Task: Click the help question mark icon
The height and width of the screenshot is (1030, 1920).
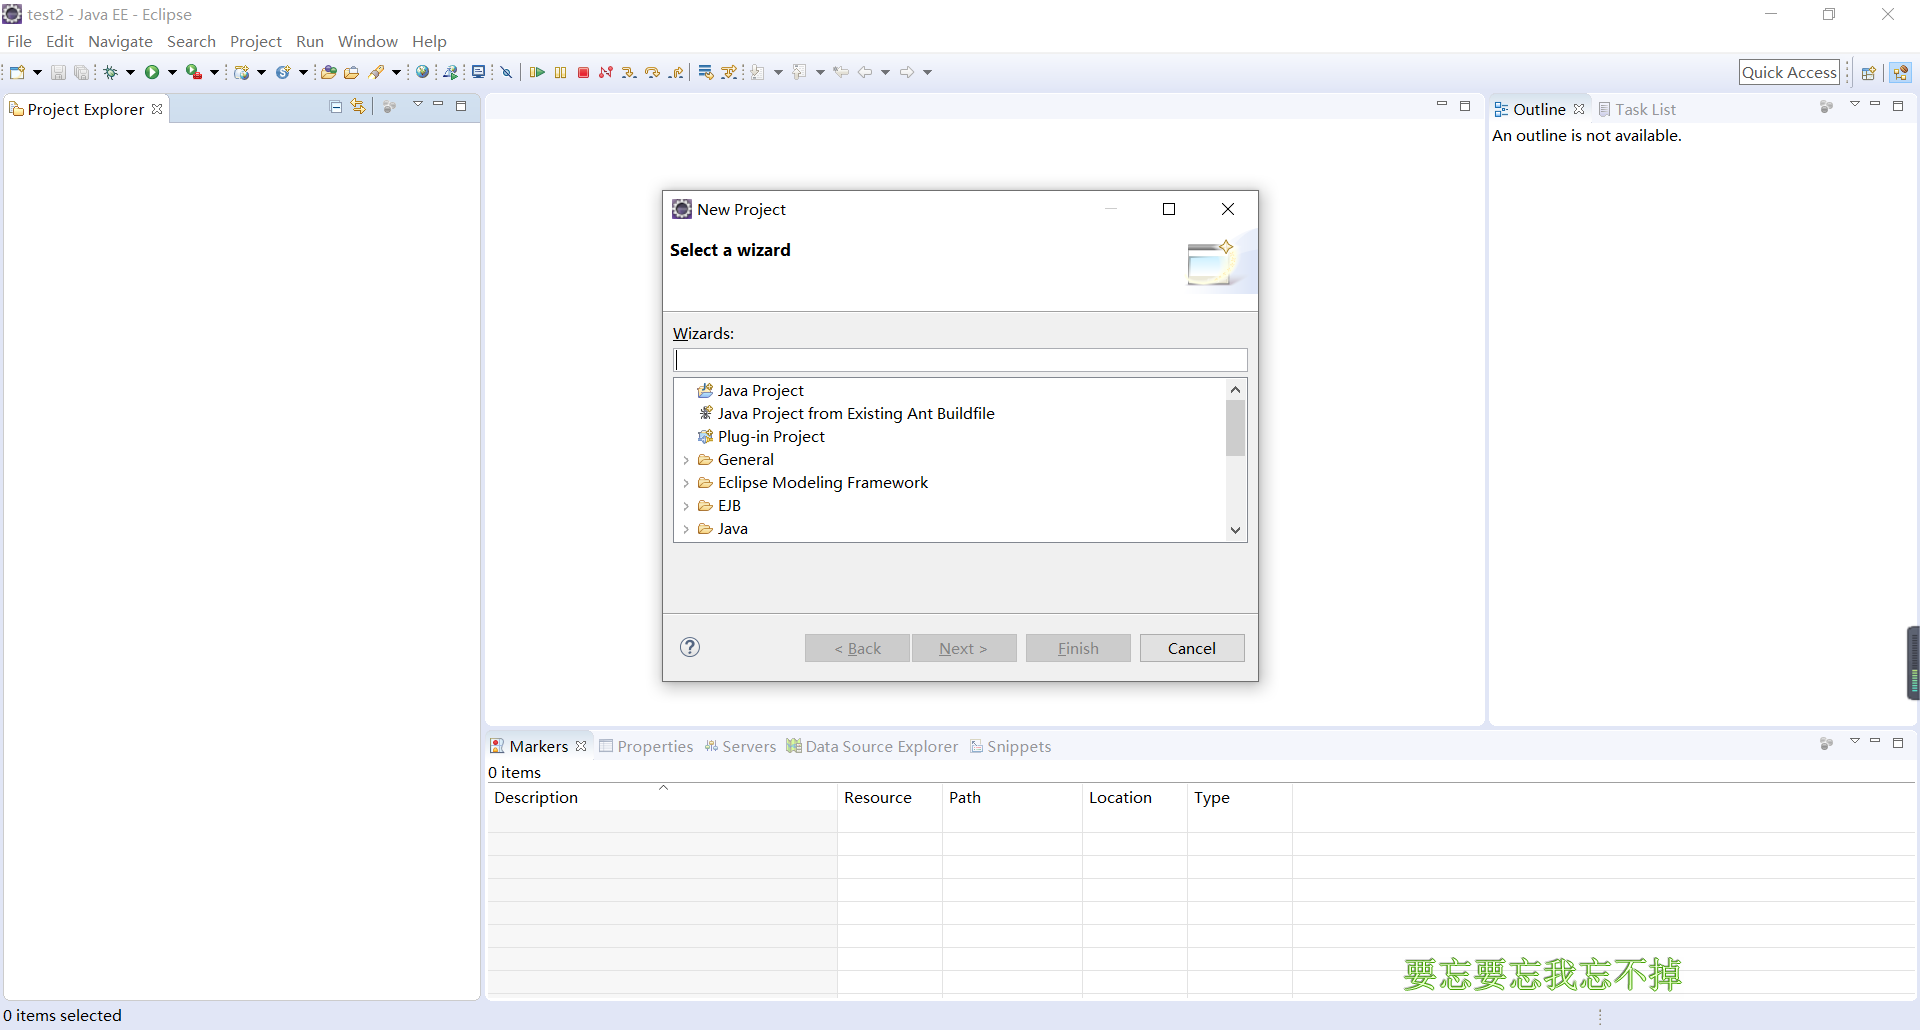Action: 690,647
